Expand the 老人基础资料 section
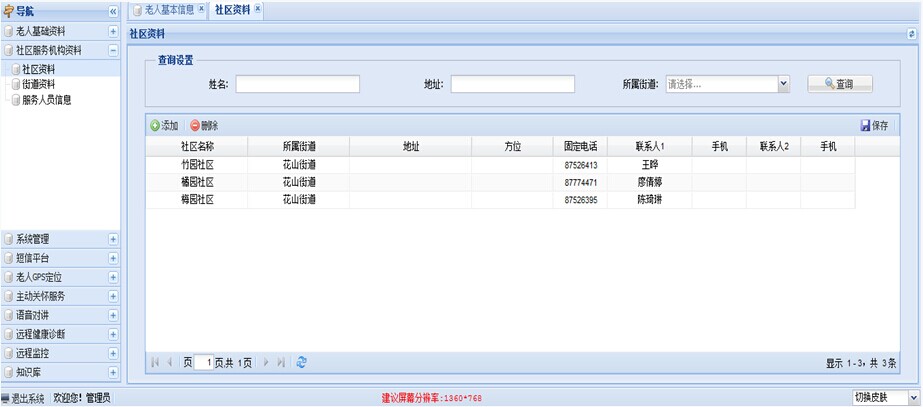Screen dimensions: 923x407 click(113, 32)
